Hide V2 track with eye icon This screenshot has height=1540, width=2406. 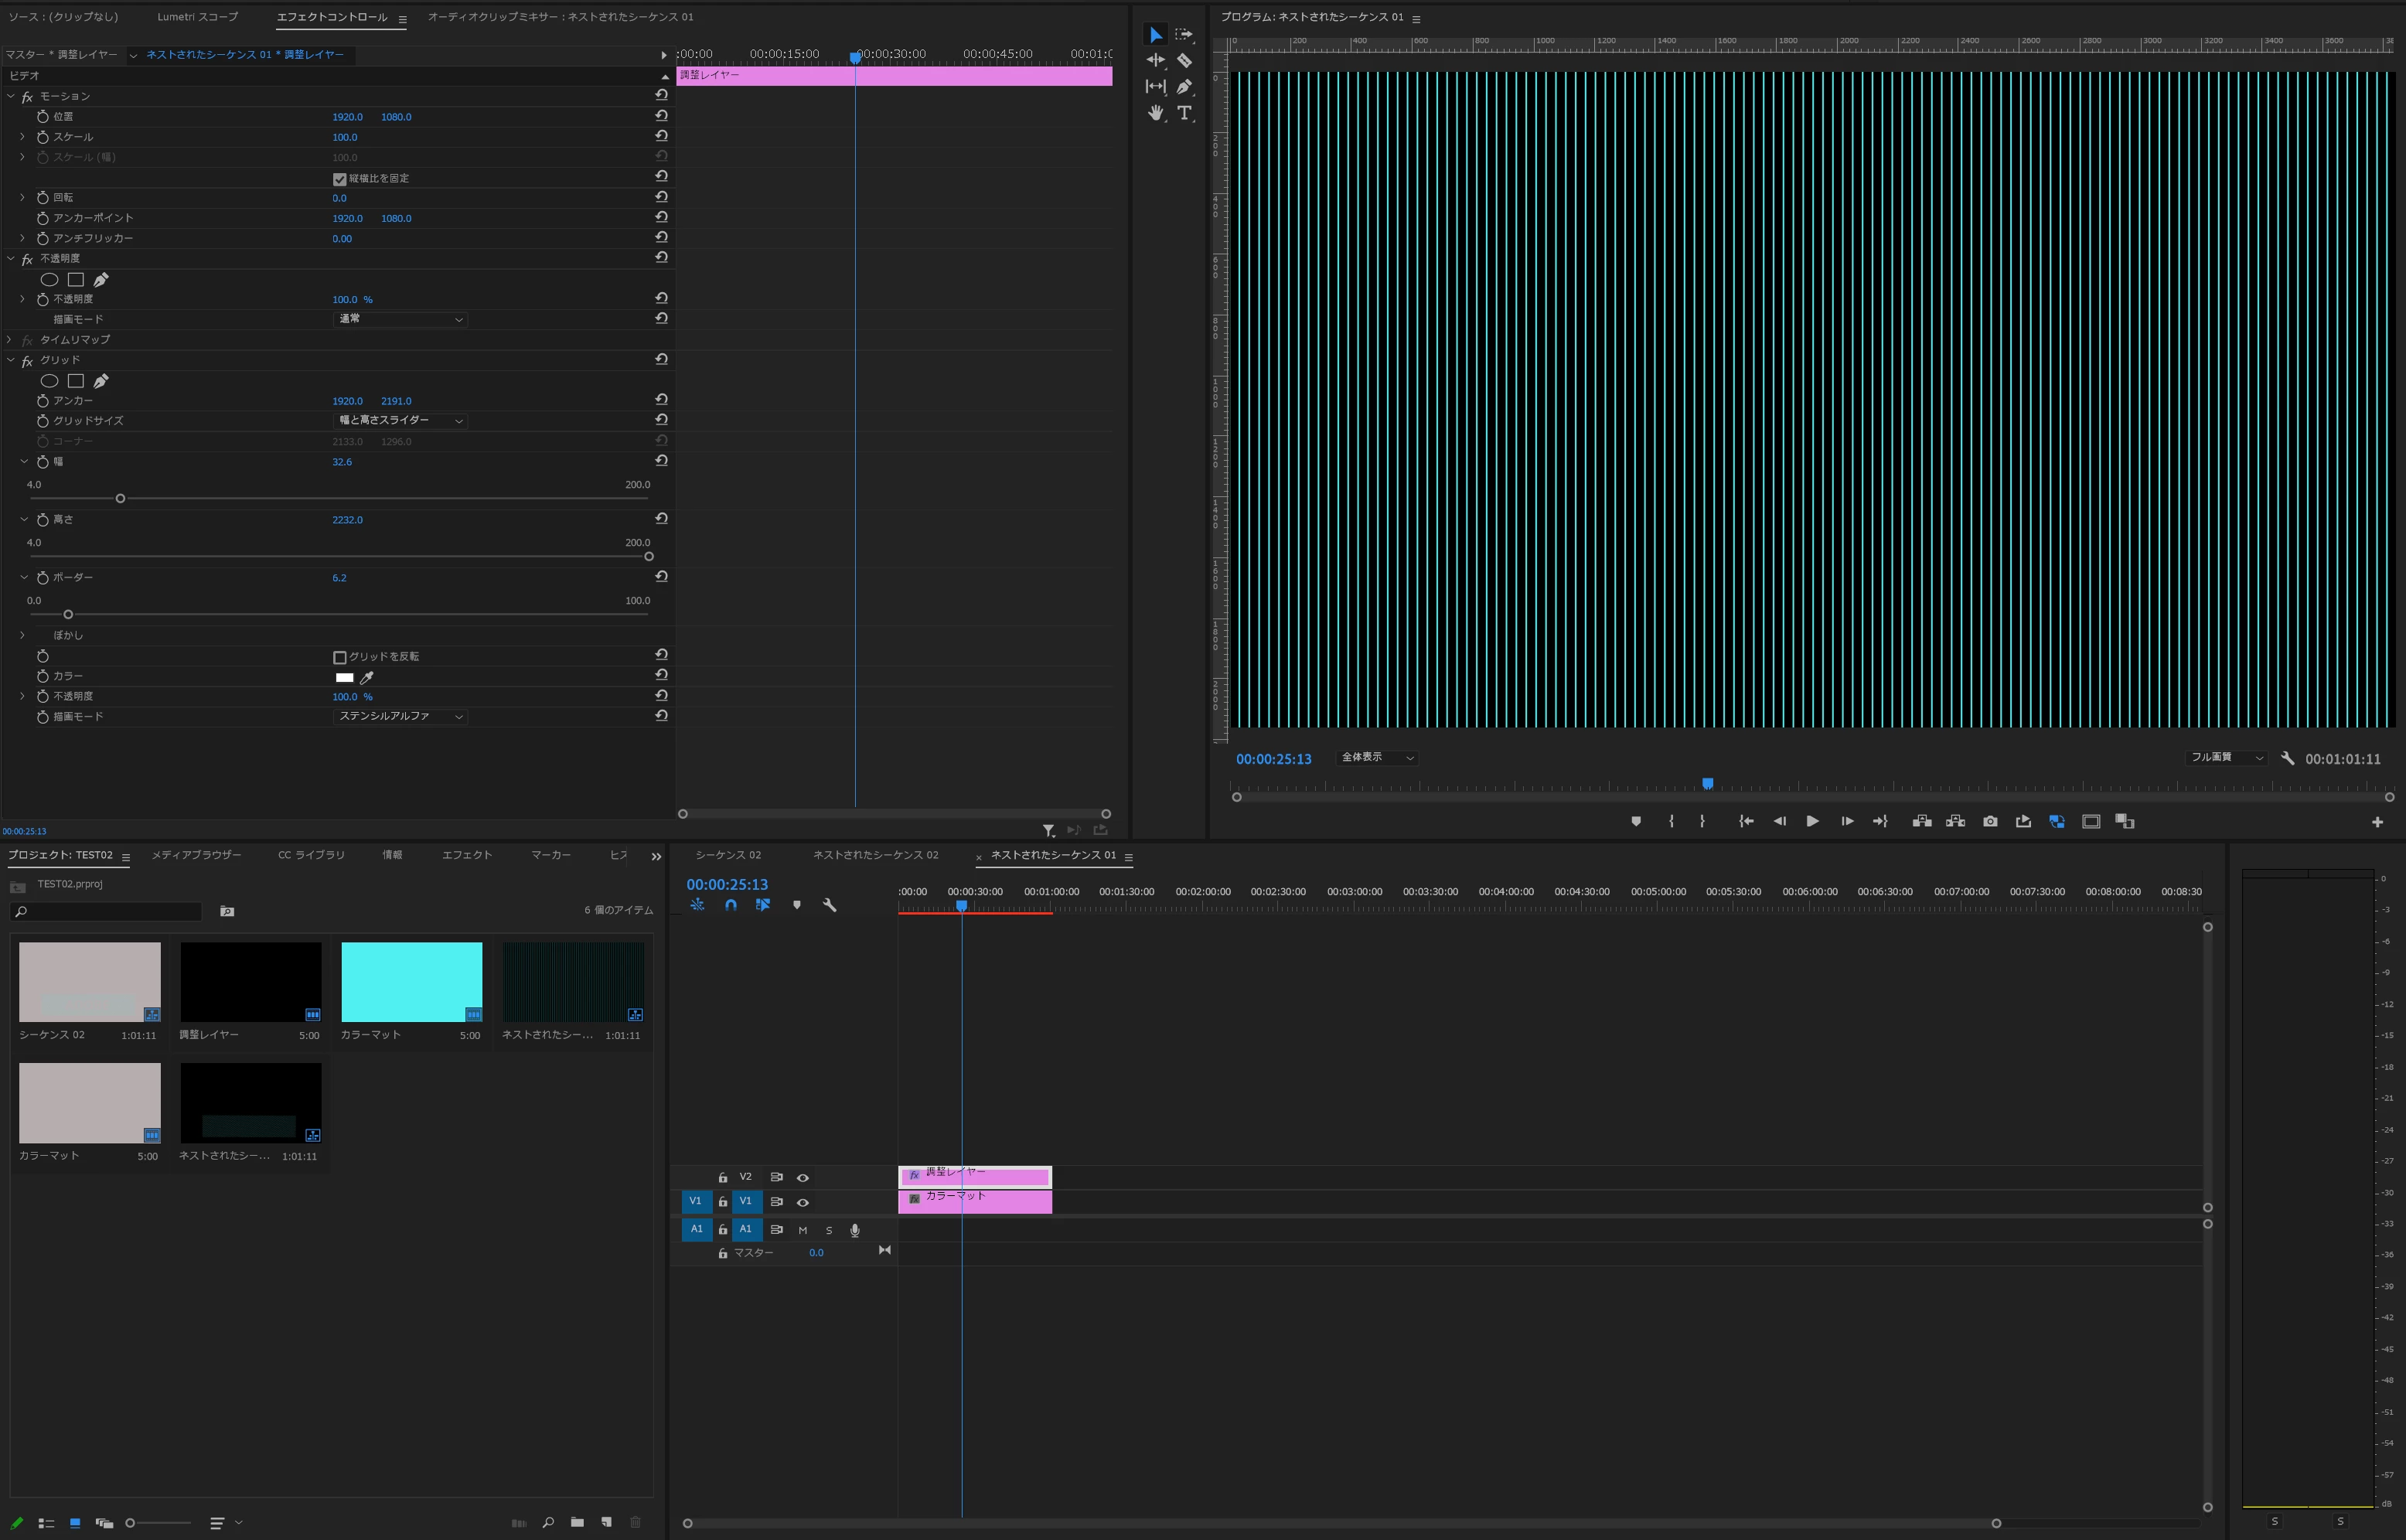tap(802, 1178)
